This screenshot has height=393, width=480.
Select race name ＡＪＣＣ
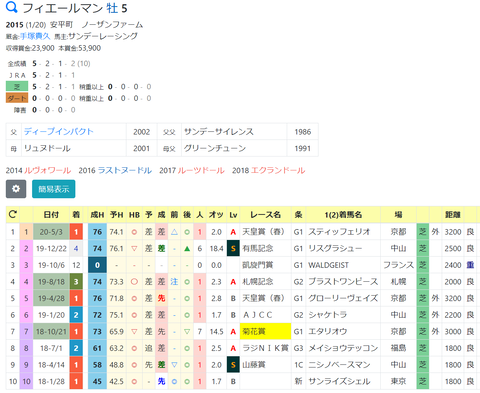tap(257, 315)
